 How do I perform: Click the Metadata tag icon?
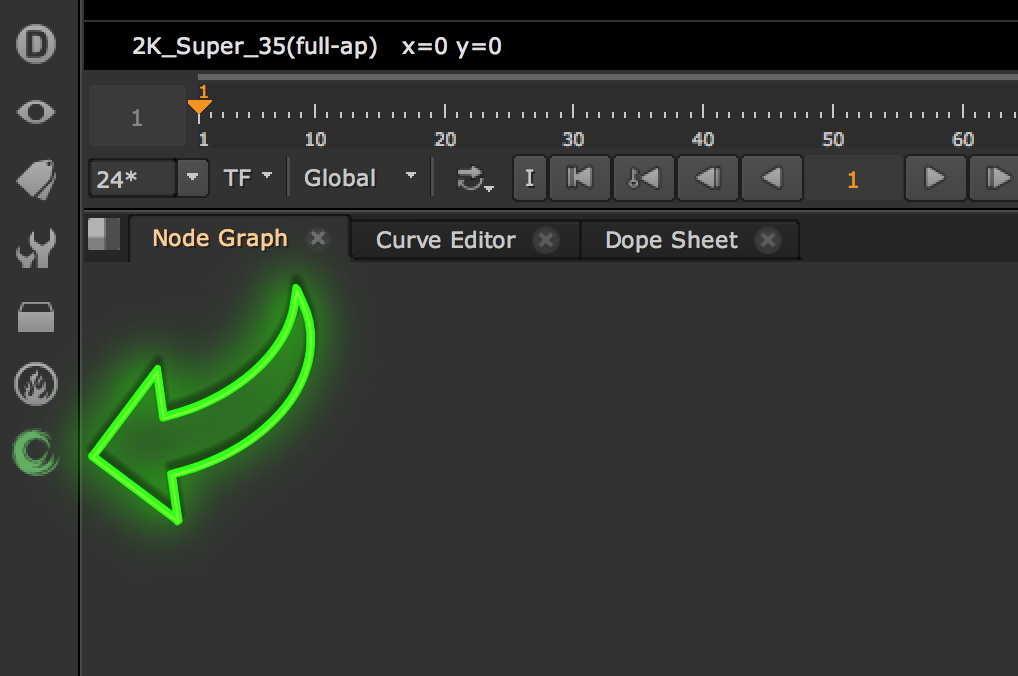[x=36, y=181]
